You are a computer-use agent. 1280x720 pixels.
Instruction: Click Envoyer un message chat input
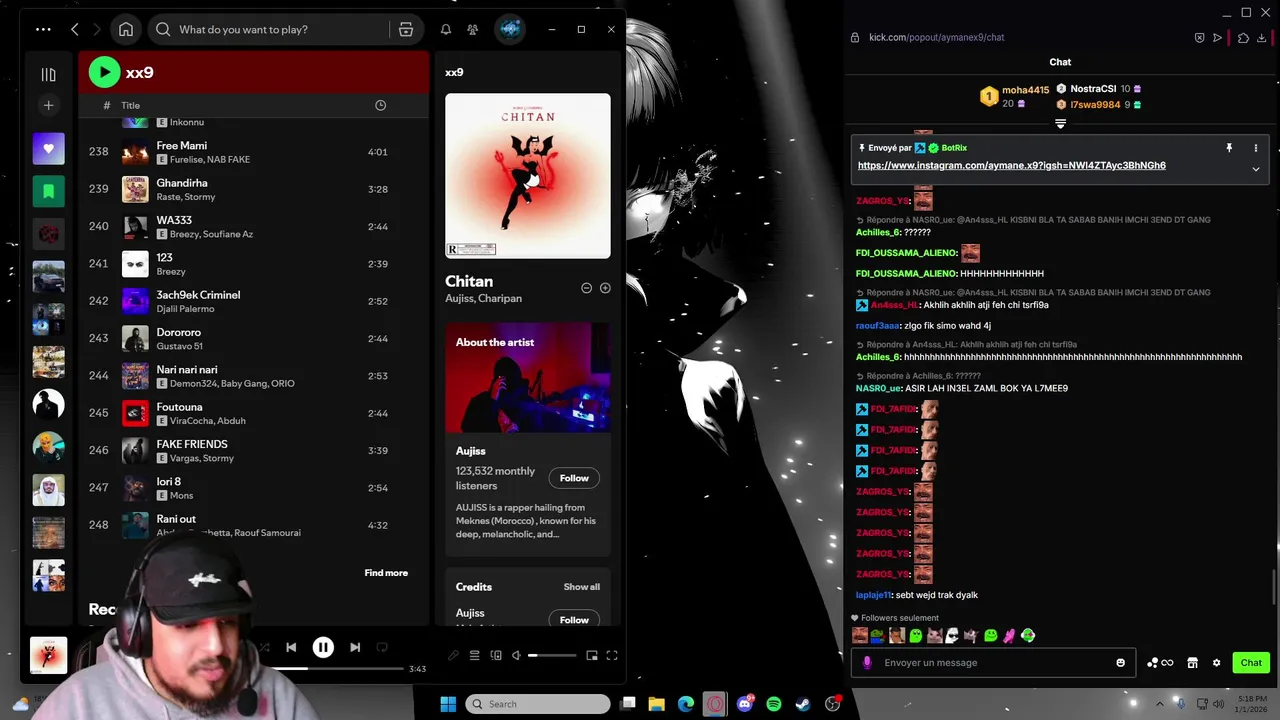coord(993,662)
